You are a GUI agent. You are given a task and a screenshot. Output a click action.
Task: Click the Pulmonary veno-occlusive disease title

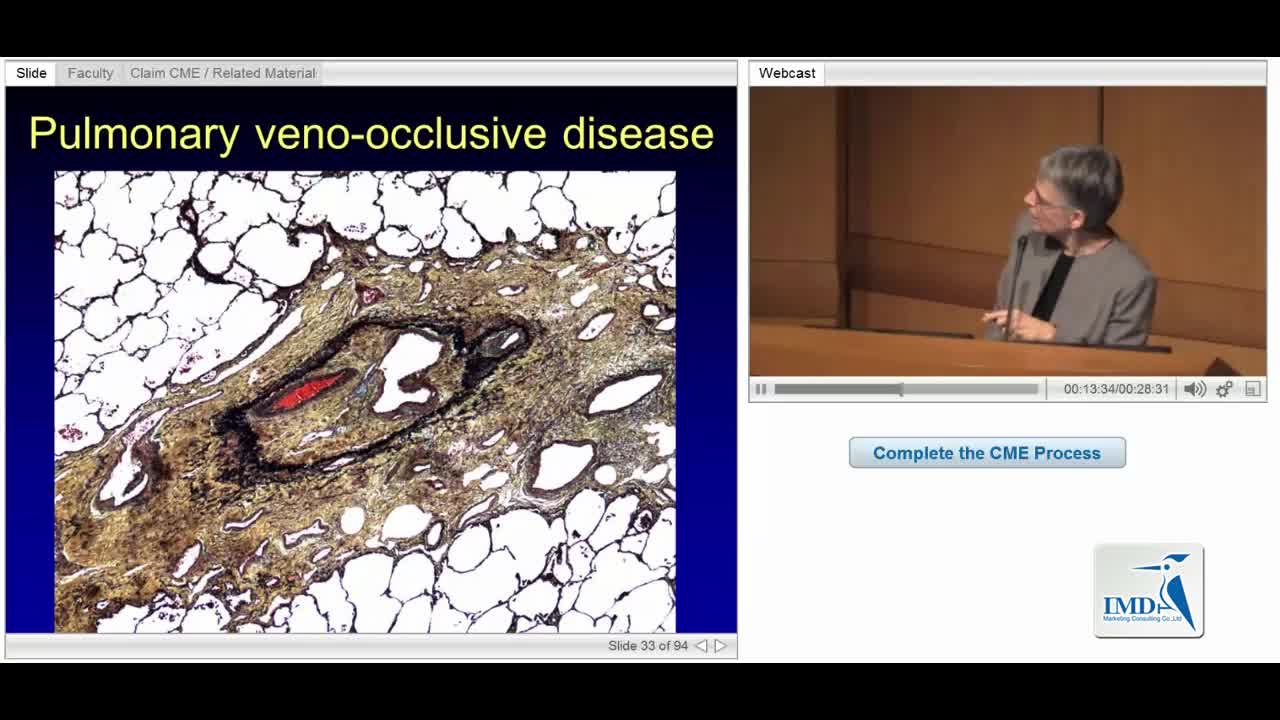(x=371, y=134)
